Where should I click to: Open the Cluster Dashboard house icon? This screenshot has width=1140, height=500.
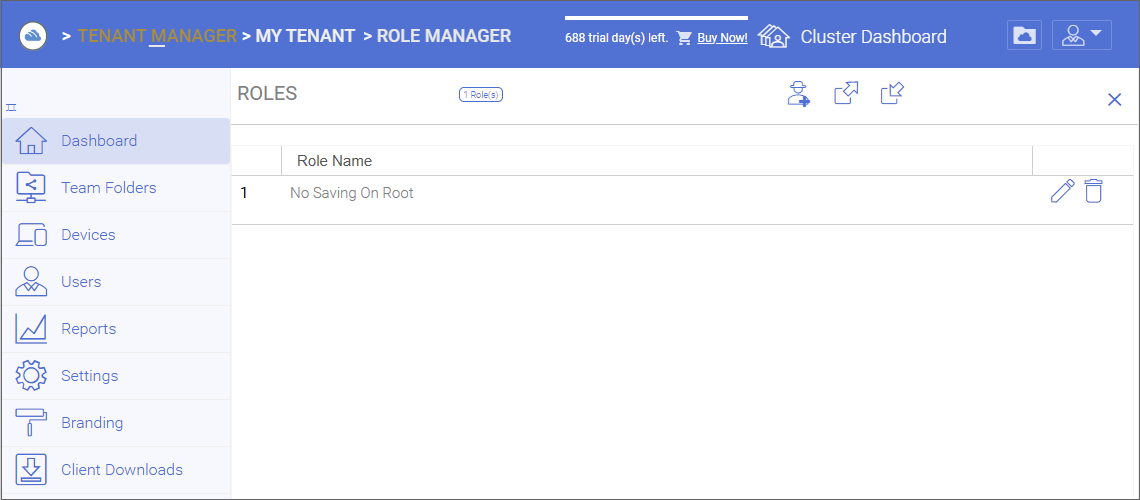pos(774,36)
